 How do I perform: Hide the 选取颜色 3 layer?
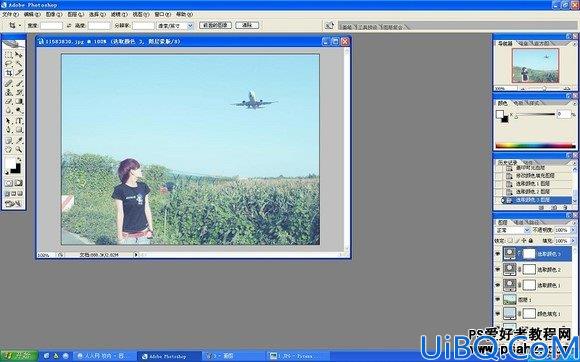click(x=498, y=254)
